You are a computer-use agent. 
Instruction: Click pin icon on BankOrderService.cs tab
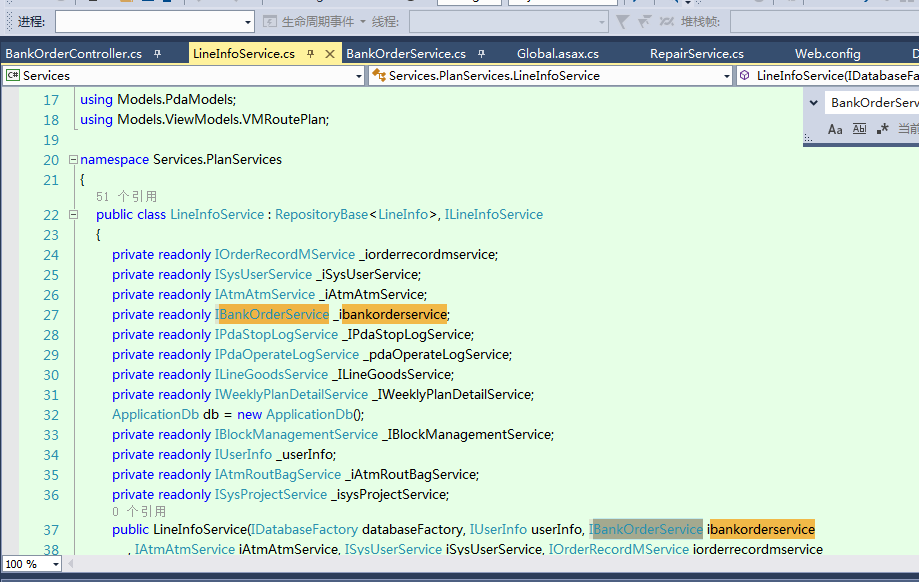481,54
